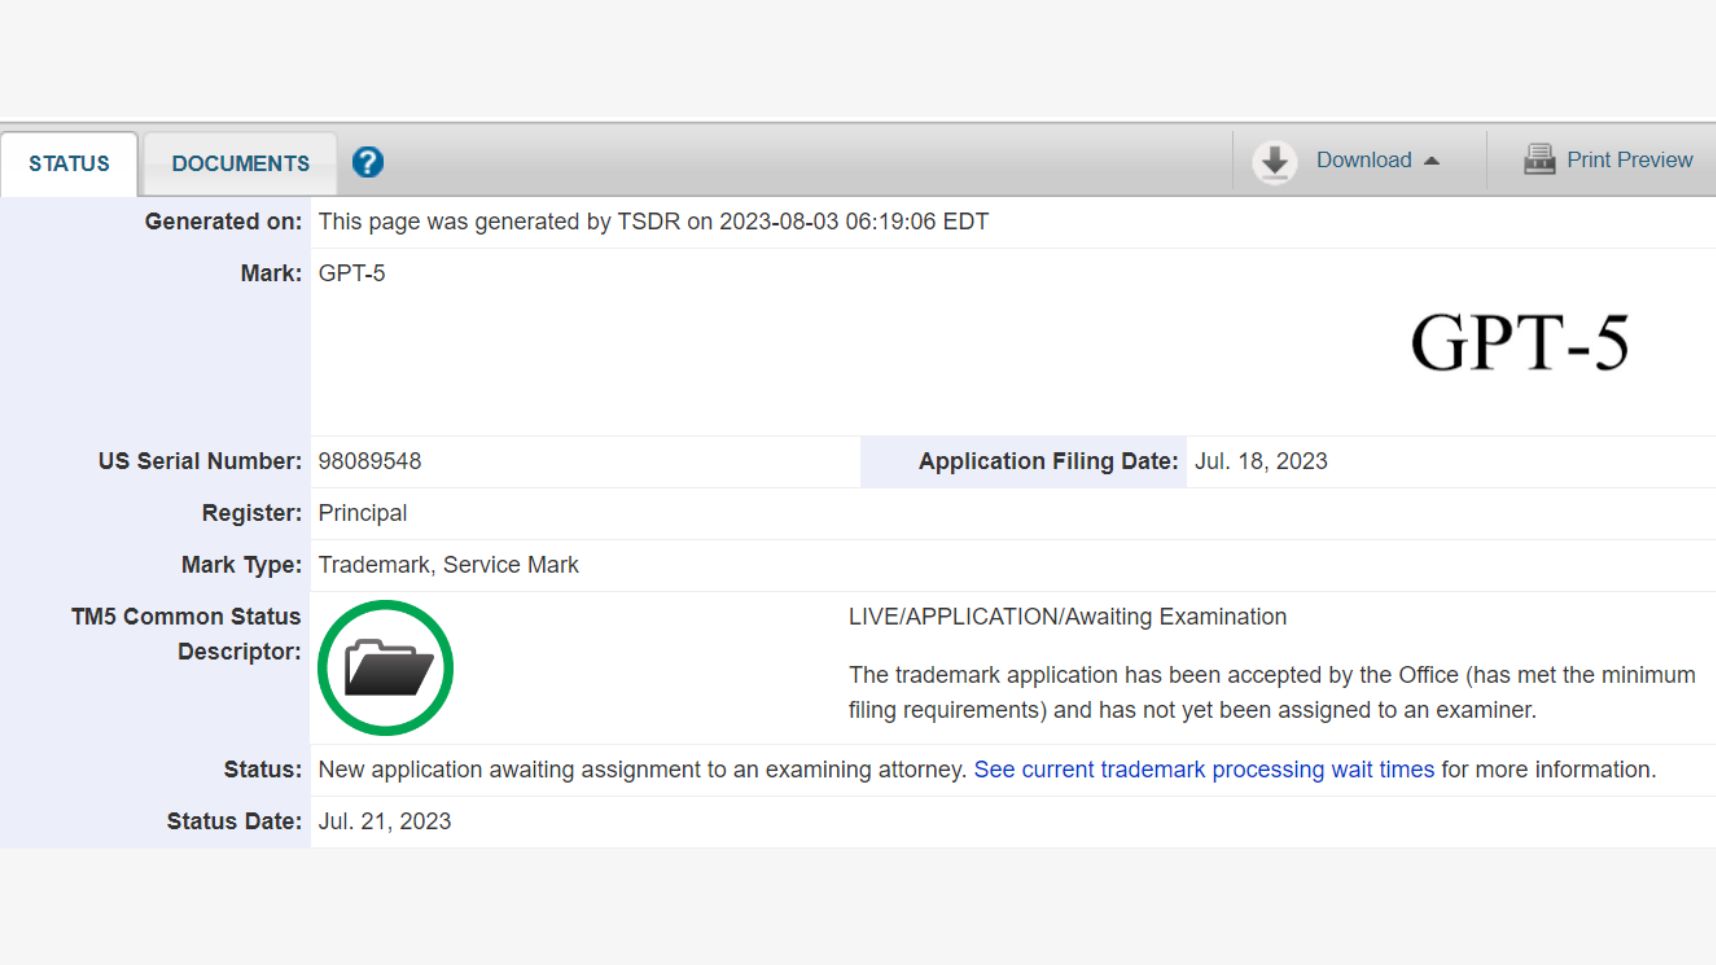Select the STATUS tab
This screenshot has width=1716, height=965.
69,163
